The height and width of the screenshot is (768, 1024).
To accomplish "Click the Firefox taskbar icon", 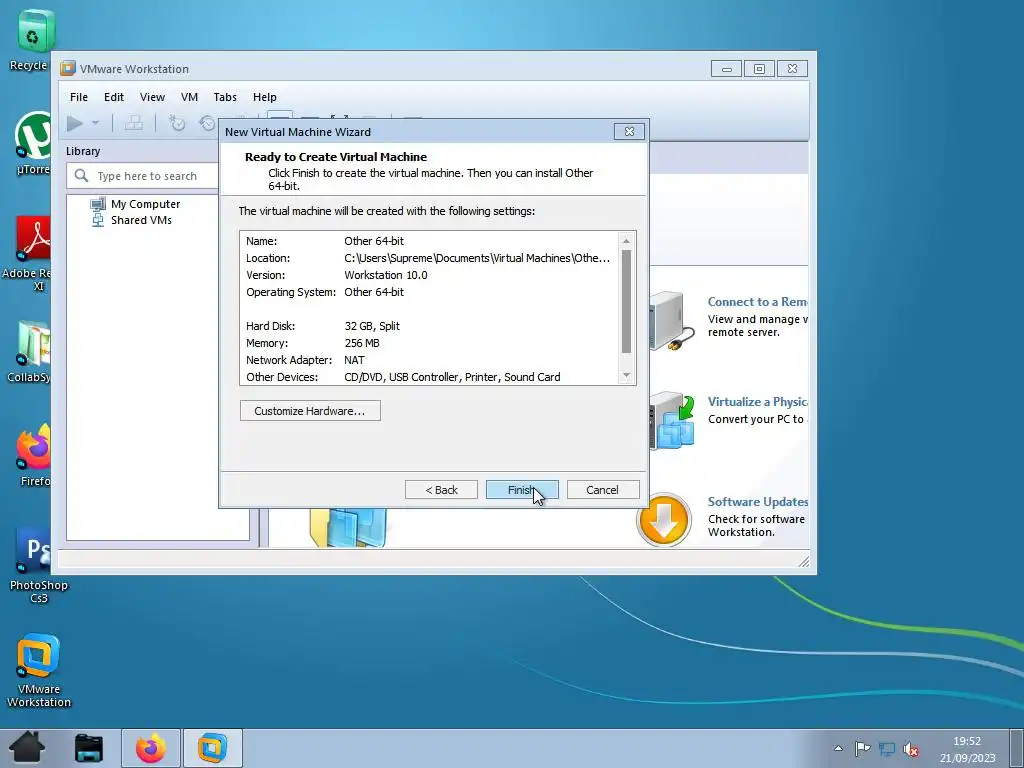I will coord(151,748).
